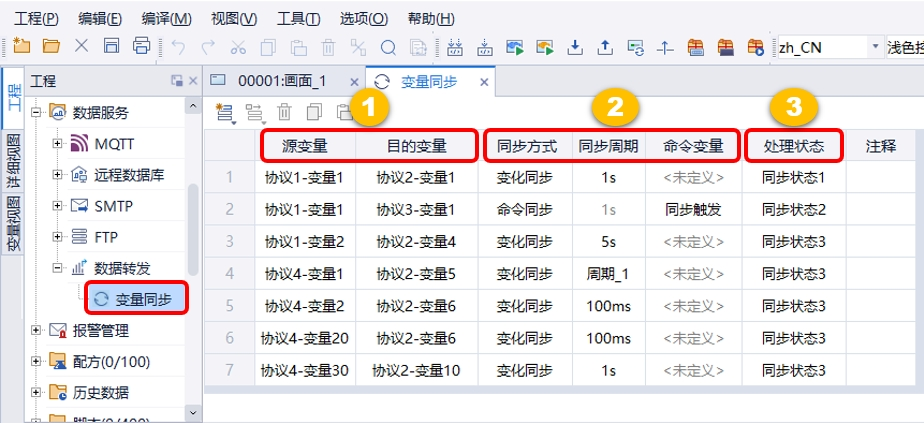Click the main toolbar Delete trash icon
Viewport: 924px width, 423px height.
[x=328, y=47]
